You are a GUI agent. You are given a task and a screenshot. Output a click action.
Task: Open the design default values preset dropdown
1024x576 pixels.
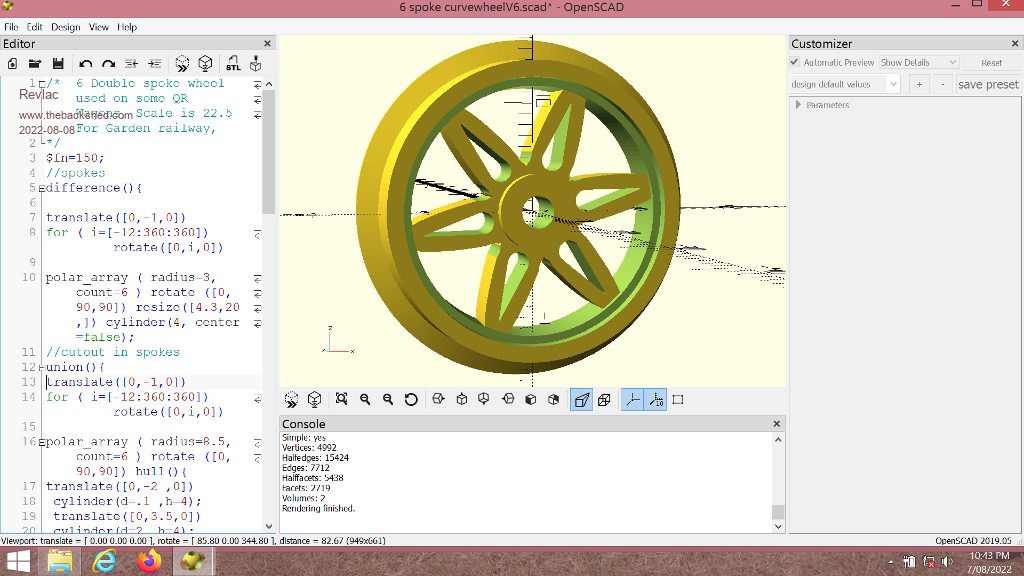click(845, 84)
